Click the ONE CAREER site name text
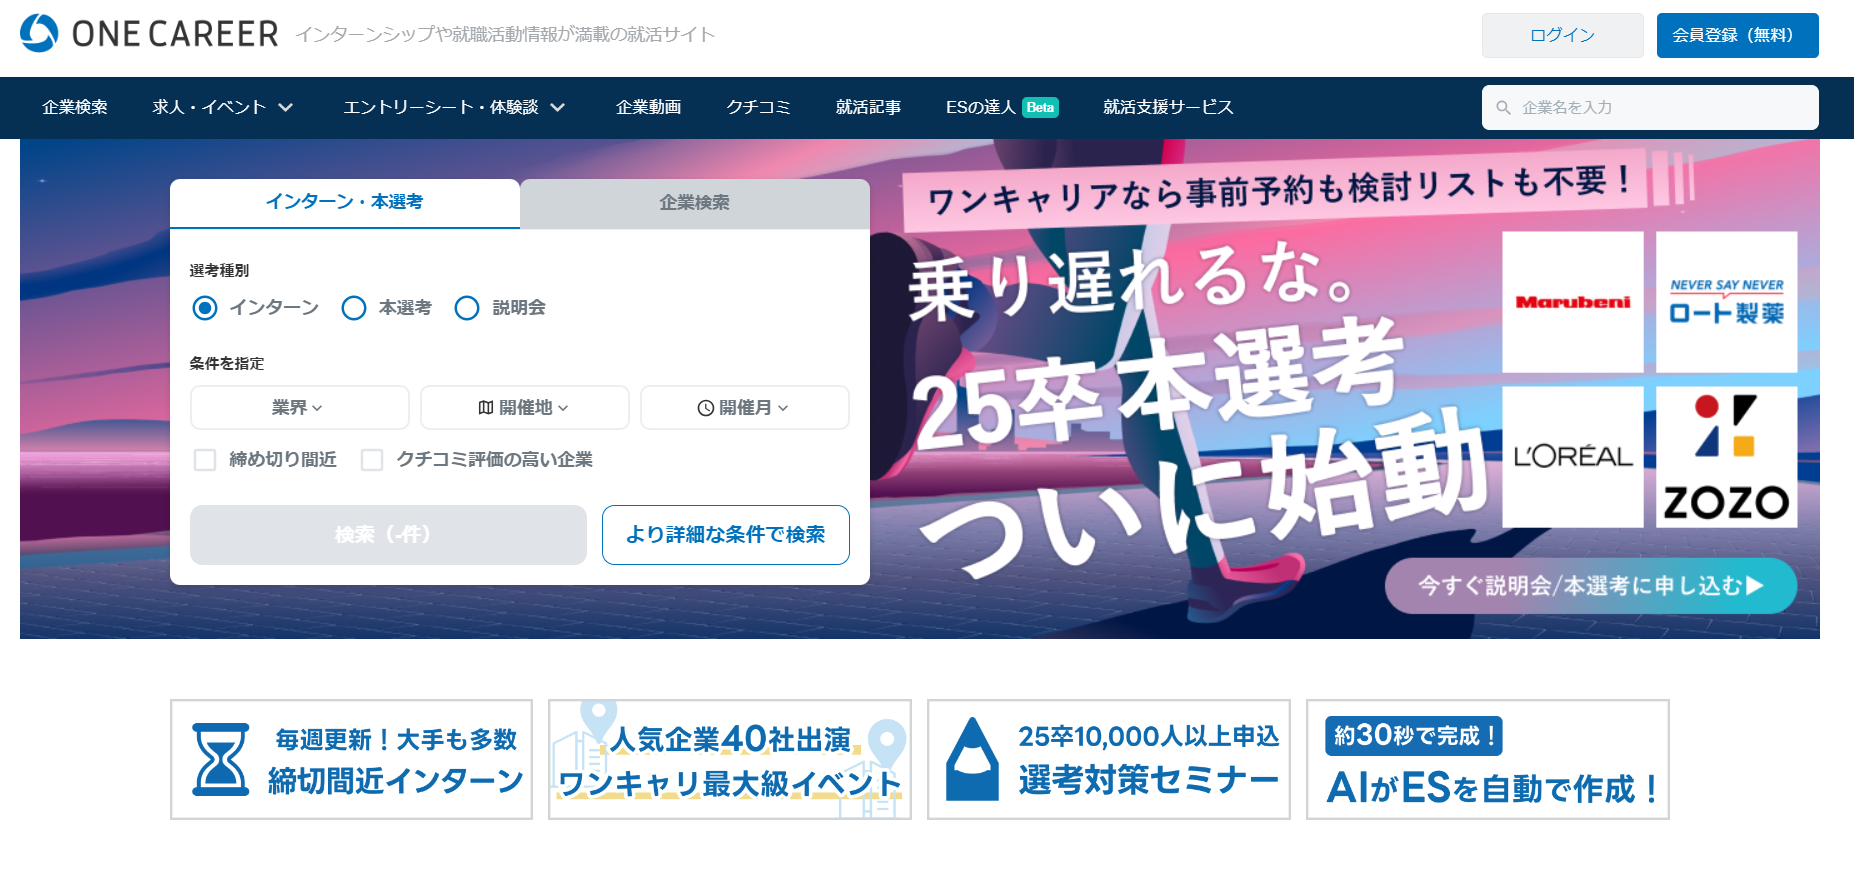 click(x=175, y=34)
